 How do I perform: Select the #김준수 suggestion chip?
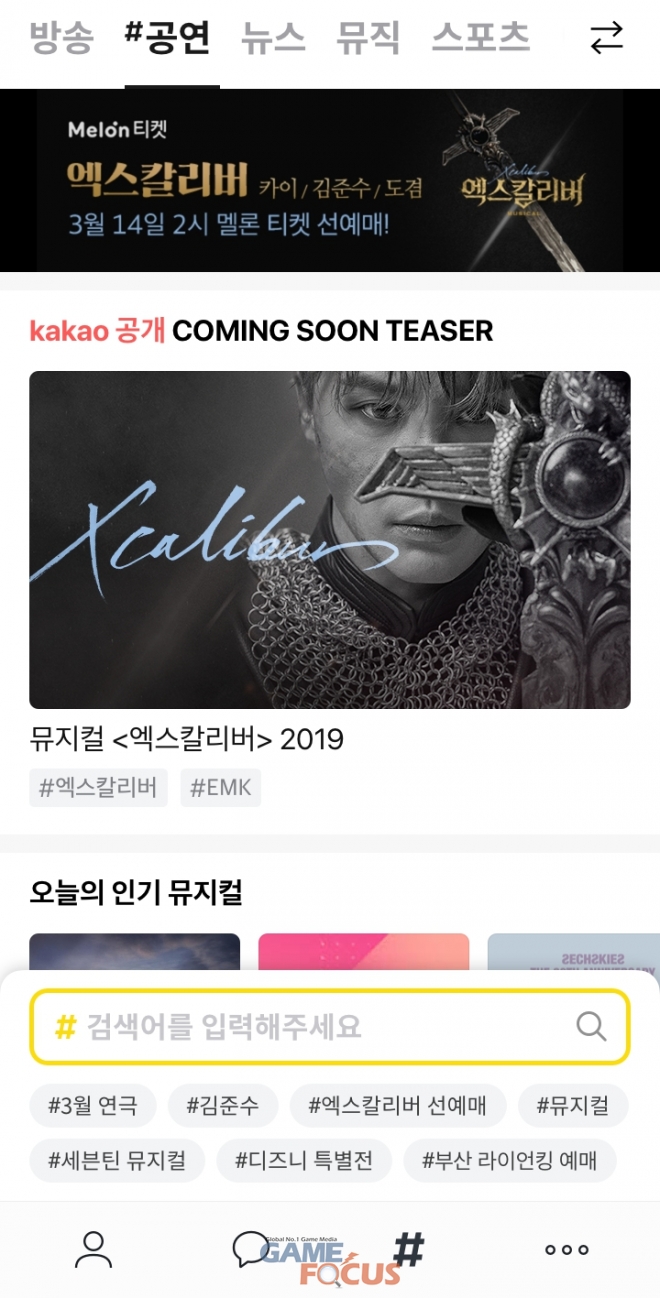223,1106
